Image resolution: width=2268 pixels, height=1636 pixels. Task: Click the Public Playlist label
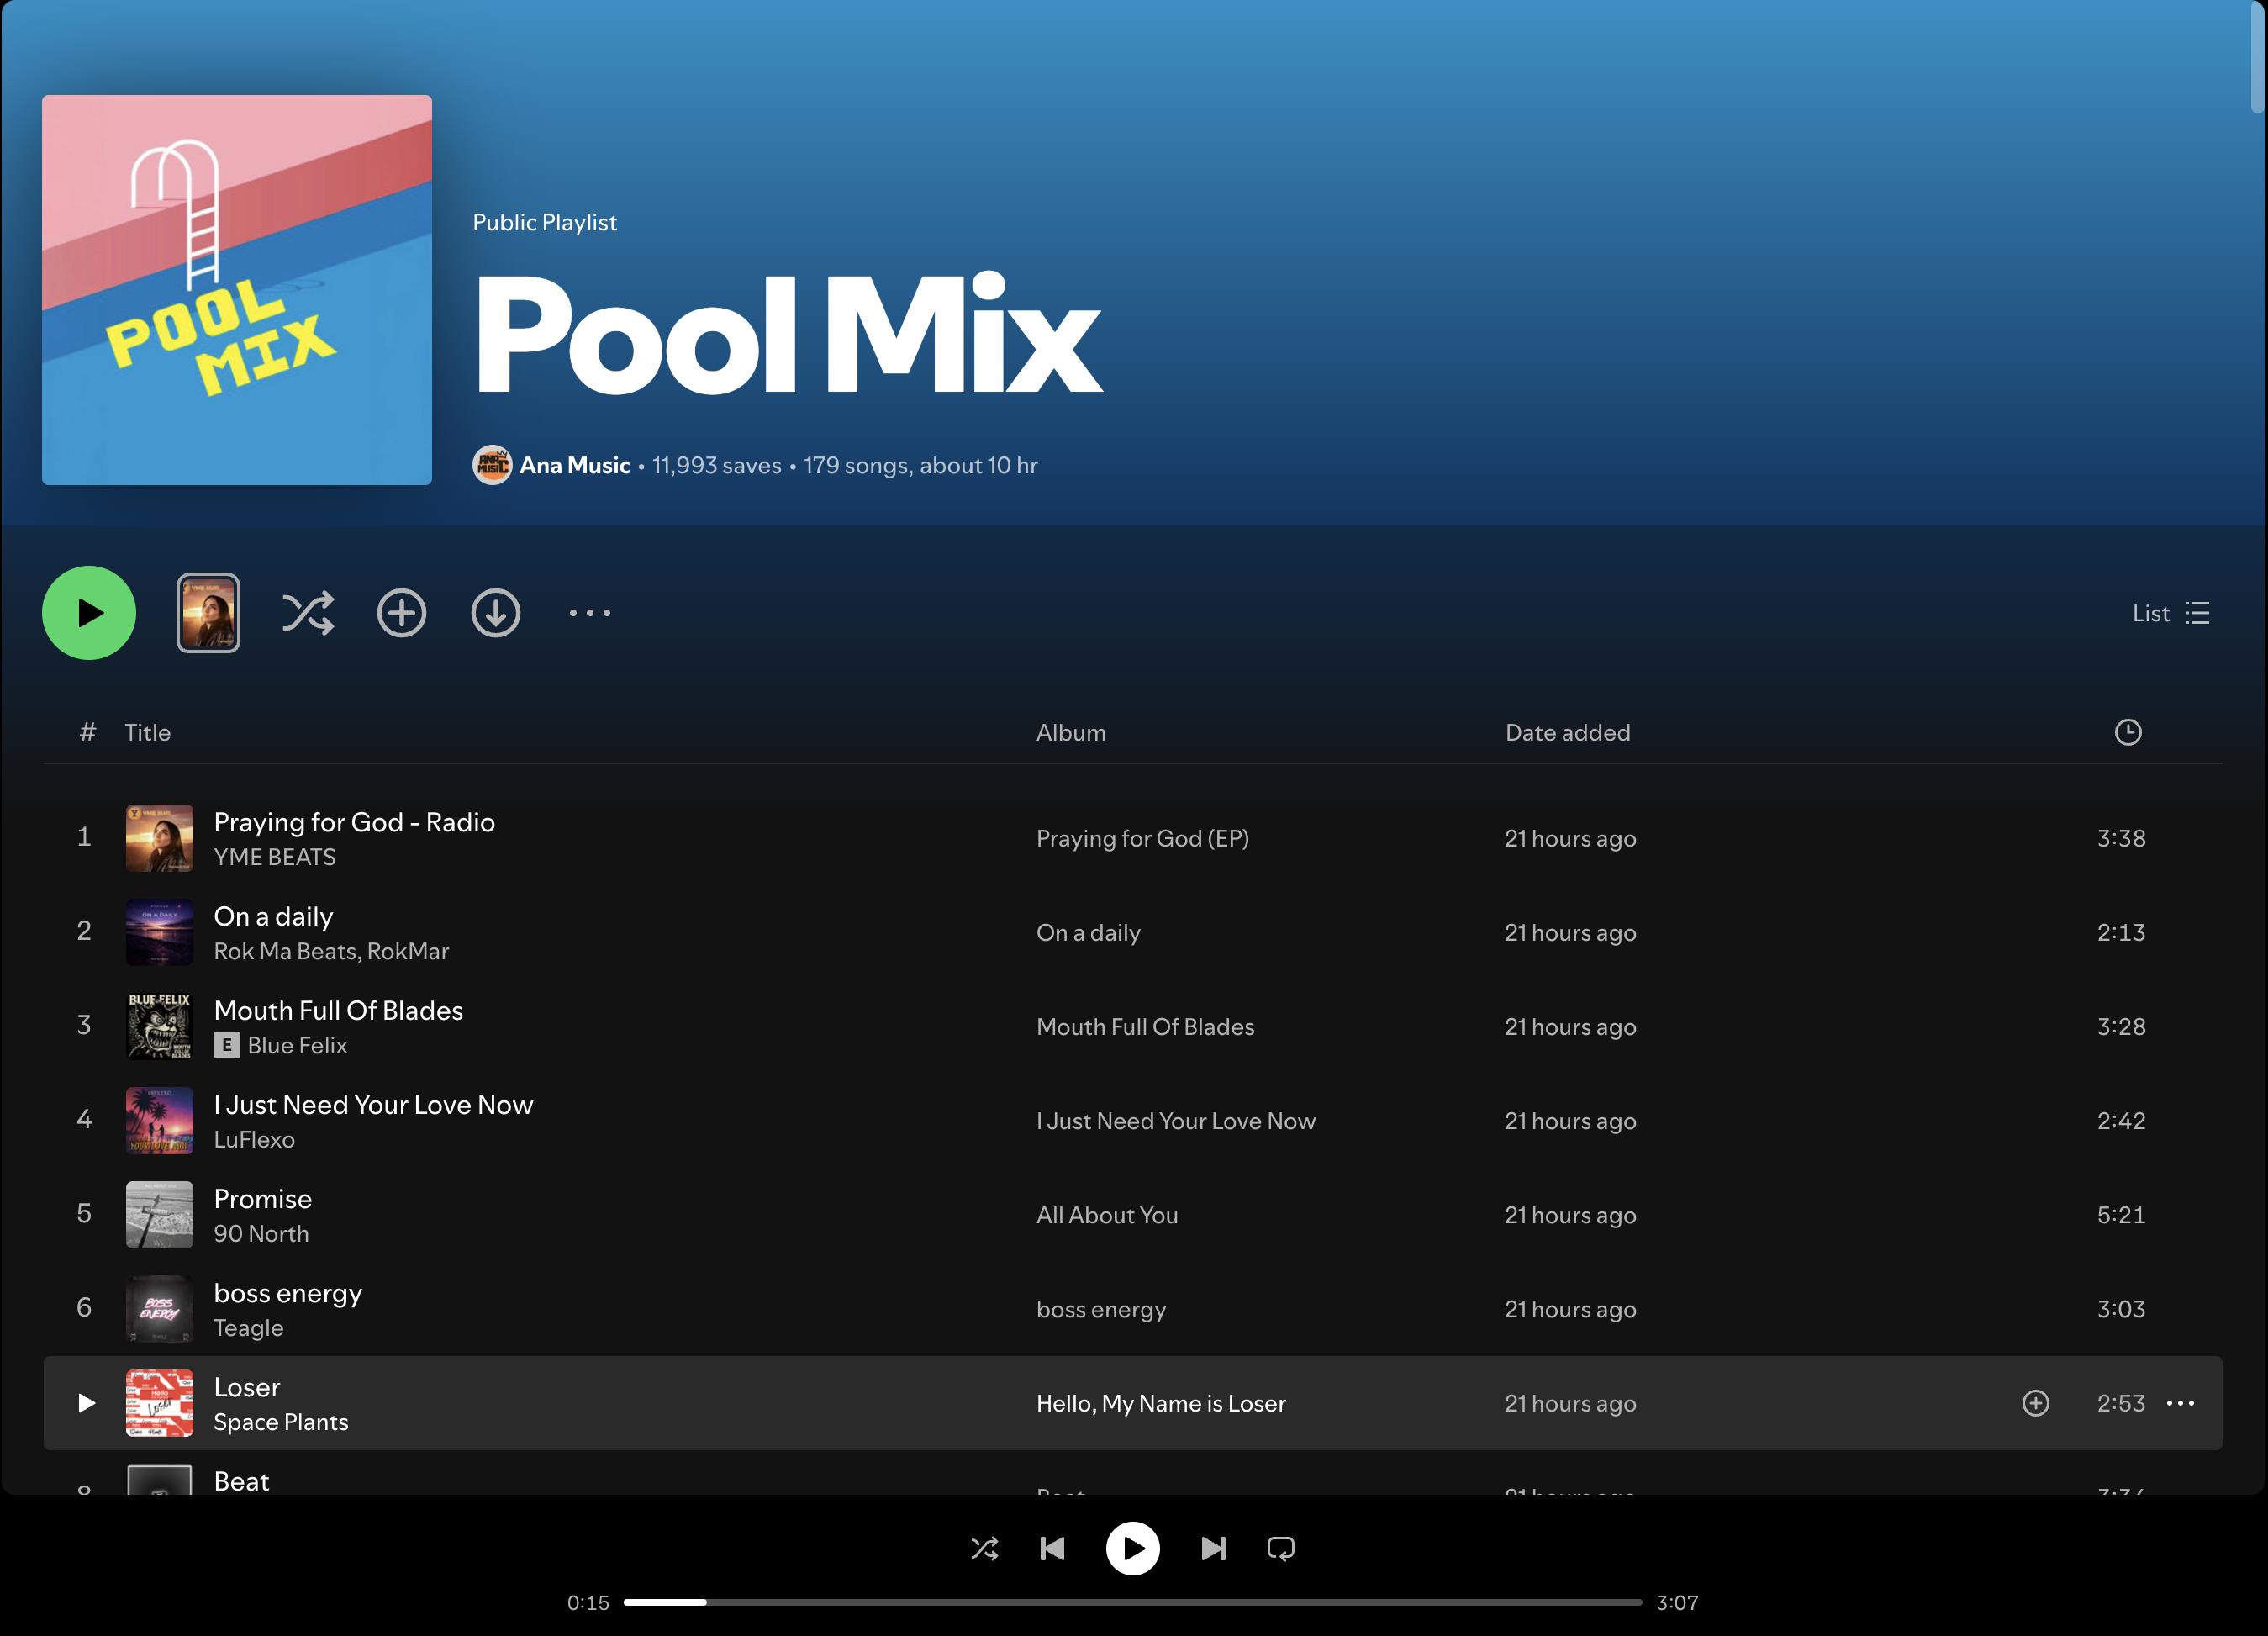tap(545, 222)
